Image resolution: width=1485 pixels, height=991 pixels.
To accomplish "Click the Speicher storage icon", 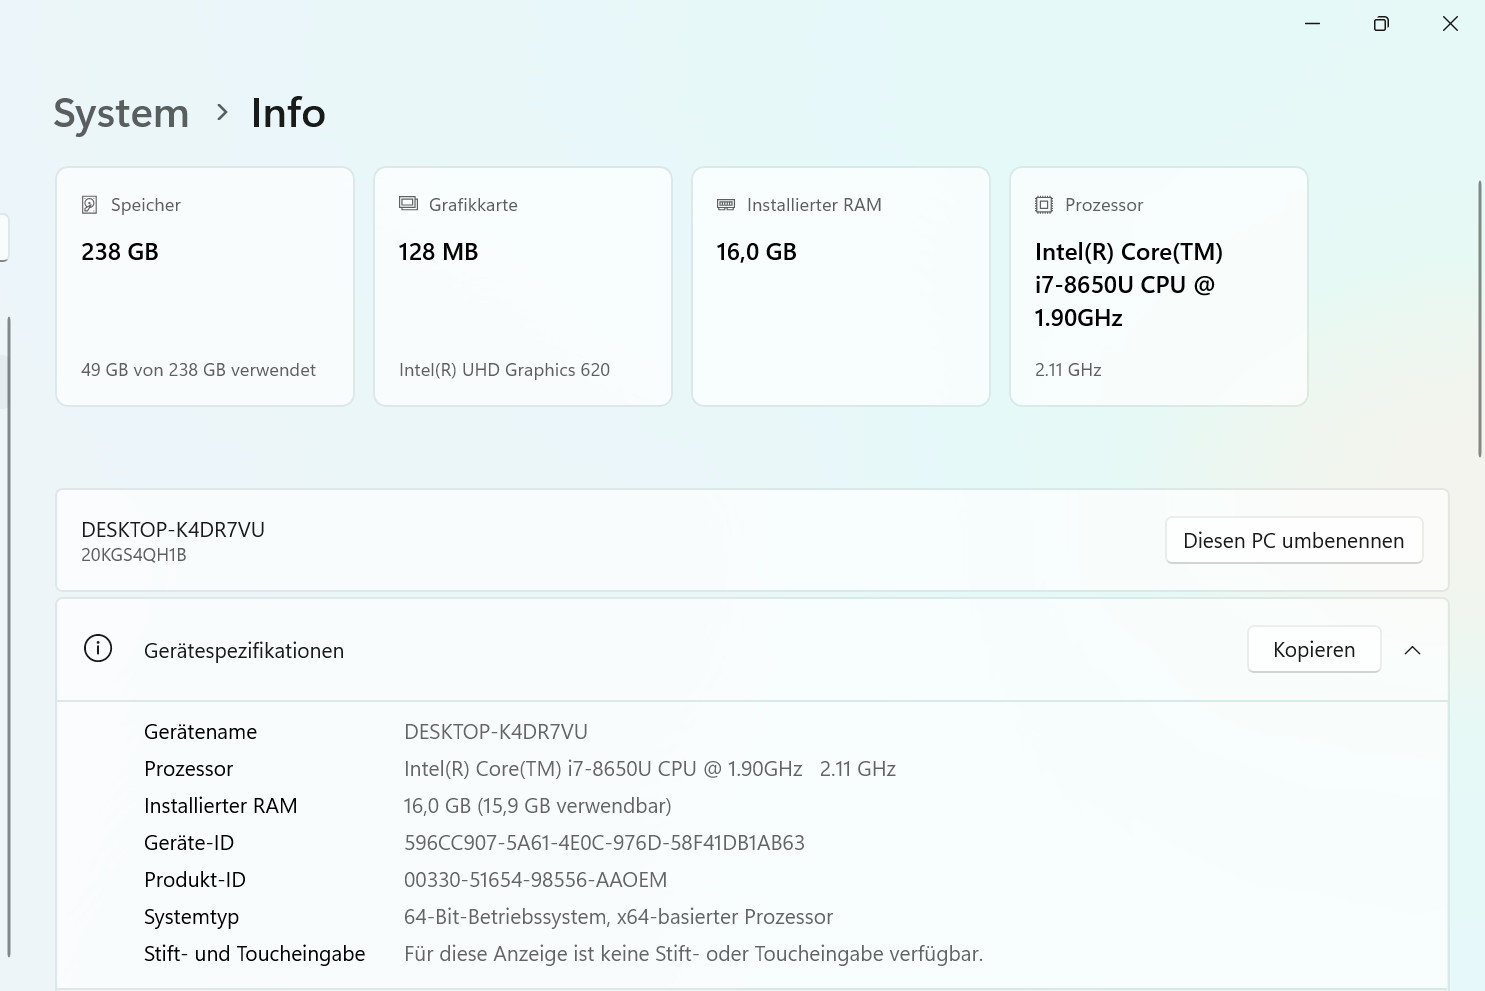I will coord(89,205).
